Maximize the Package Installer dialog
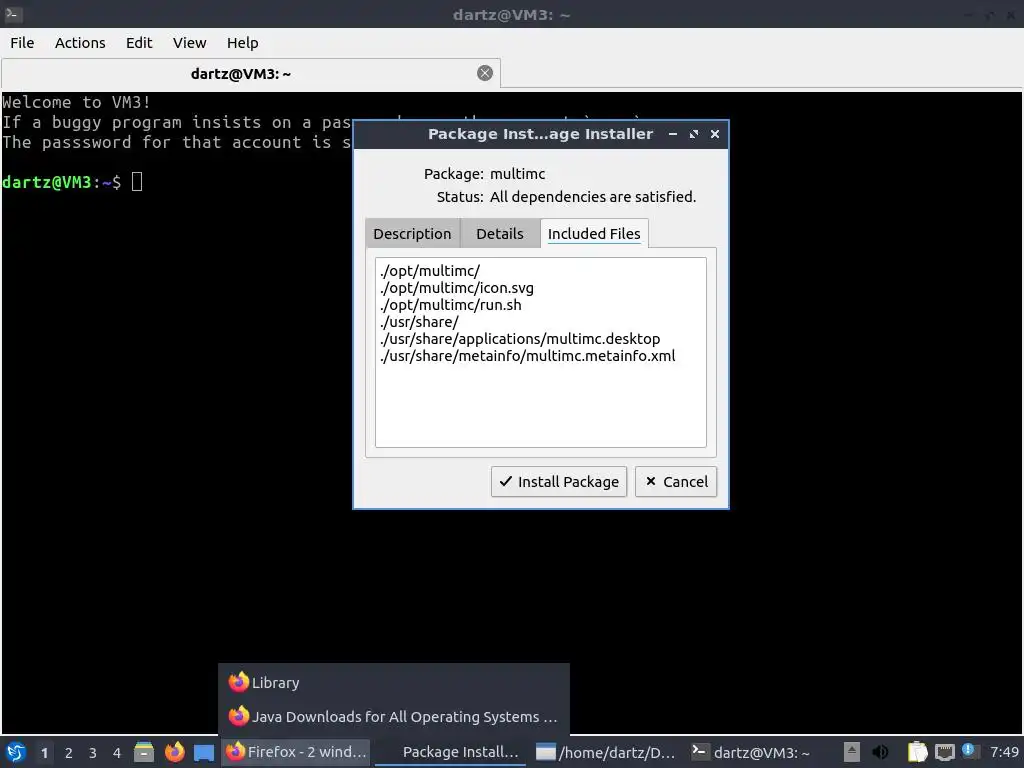 [x=694, y=134]
